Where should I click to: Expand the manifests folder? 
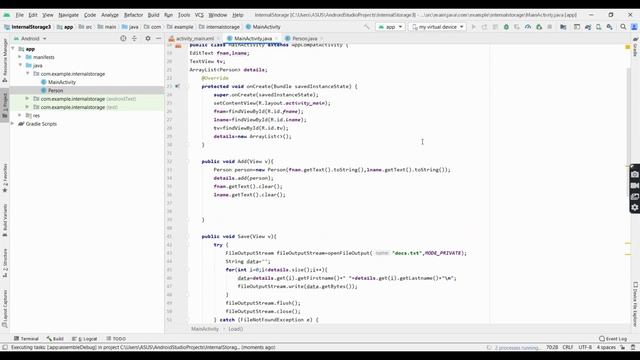point(20,57)
